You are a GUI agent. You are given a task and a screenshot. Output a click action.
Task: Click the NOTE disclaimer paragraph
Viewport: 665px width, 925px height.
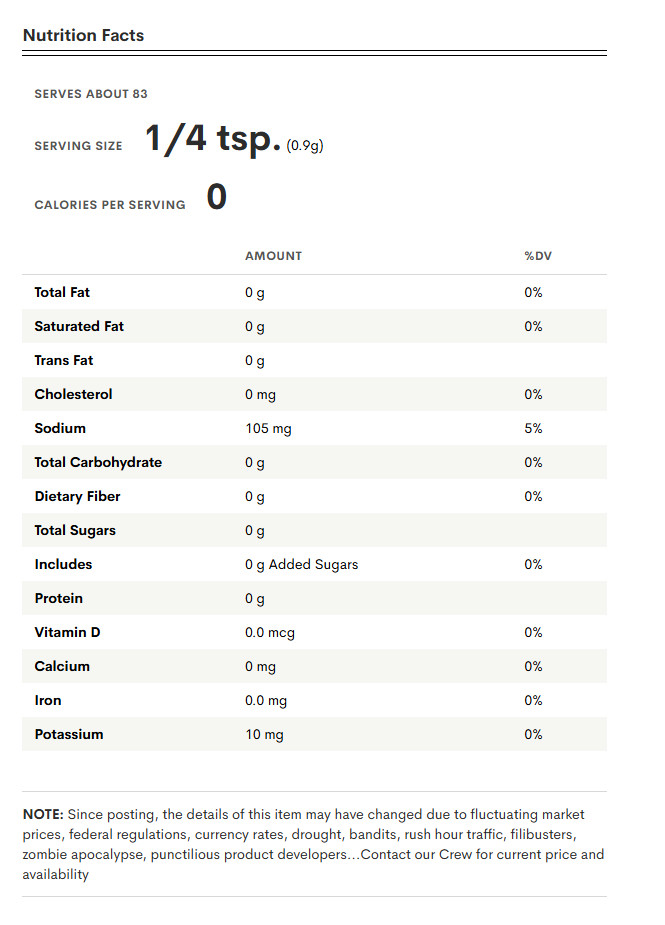tap(314, 844)
